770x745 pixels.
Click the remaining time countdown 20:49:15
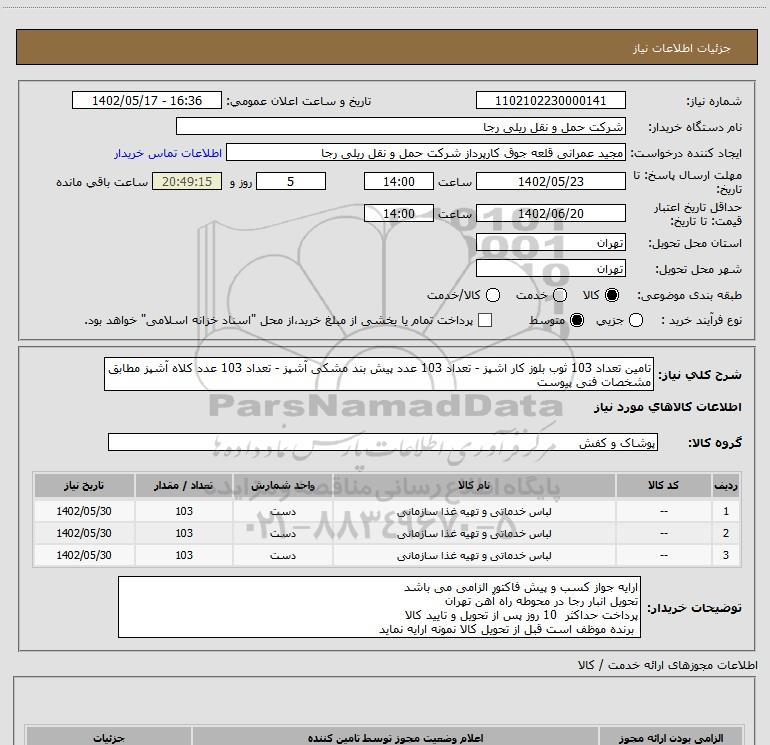(187, 181)
